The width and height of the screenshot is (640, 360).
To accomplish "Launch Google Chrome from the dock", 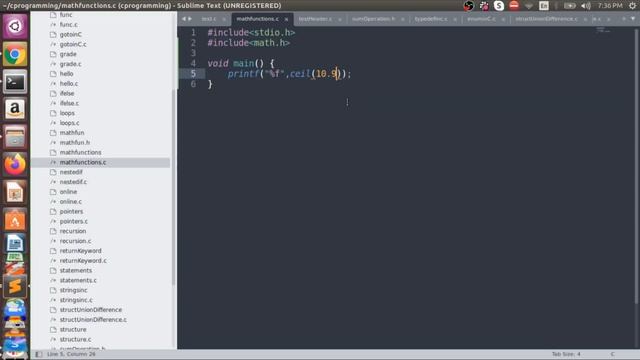I will tap(15, 54).
